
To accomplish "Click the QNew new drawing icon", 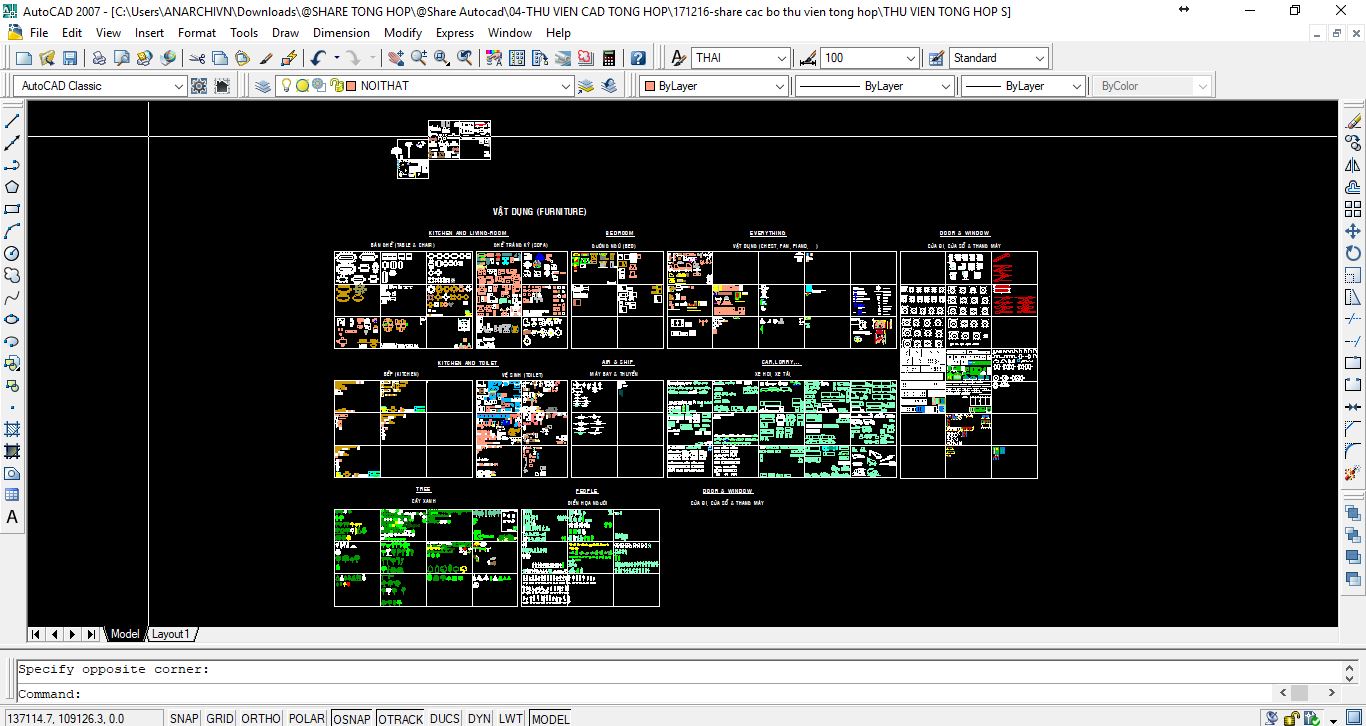I will (x=25, y=58).
